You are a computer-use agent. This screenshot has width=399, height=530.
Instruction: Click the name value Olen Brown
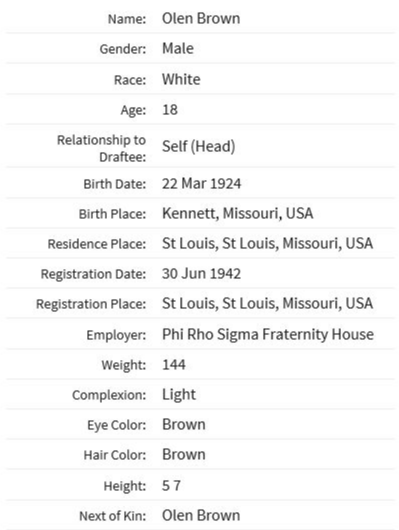[x=201, y=18]
